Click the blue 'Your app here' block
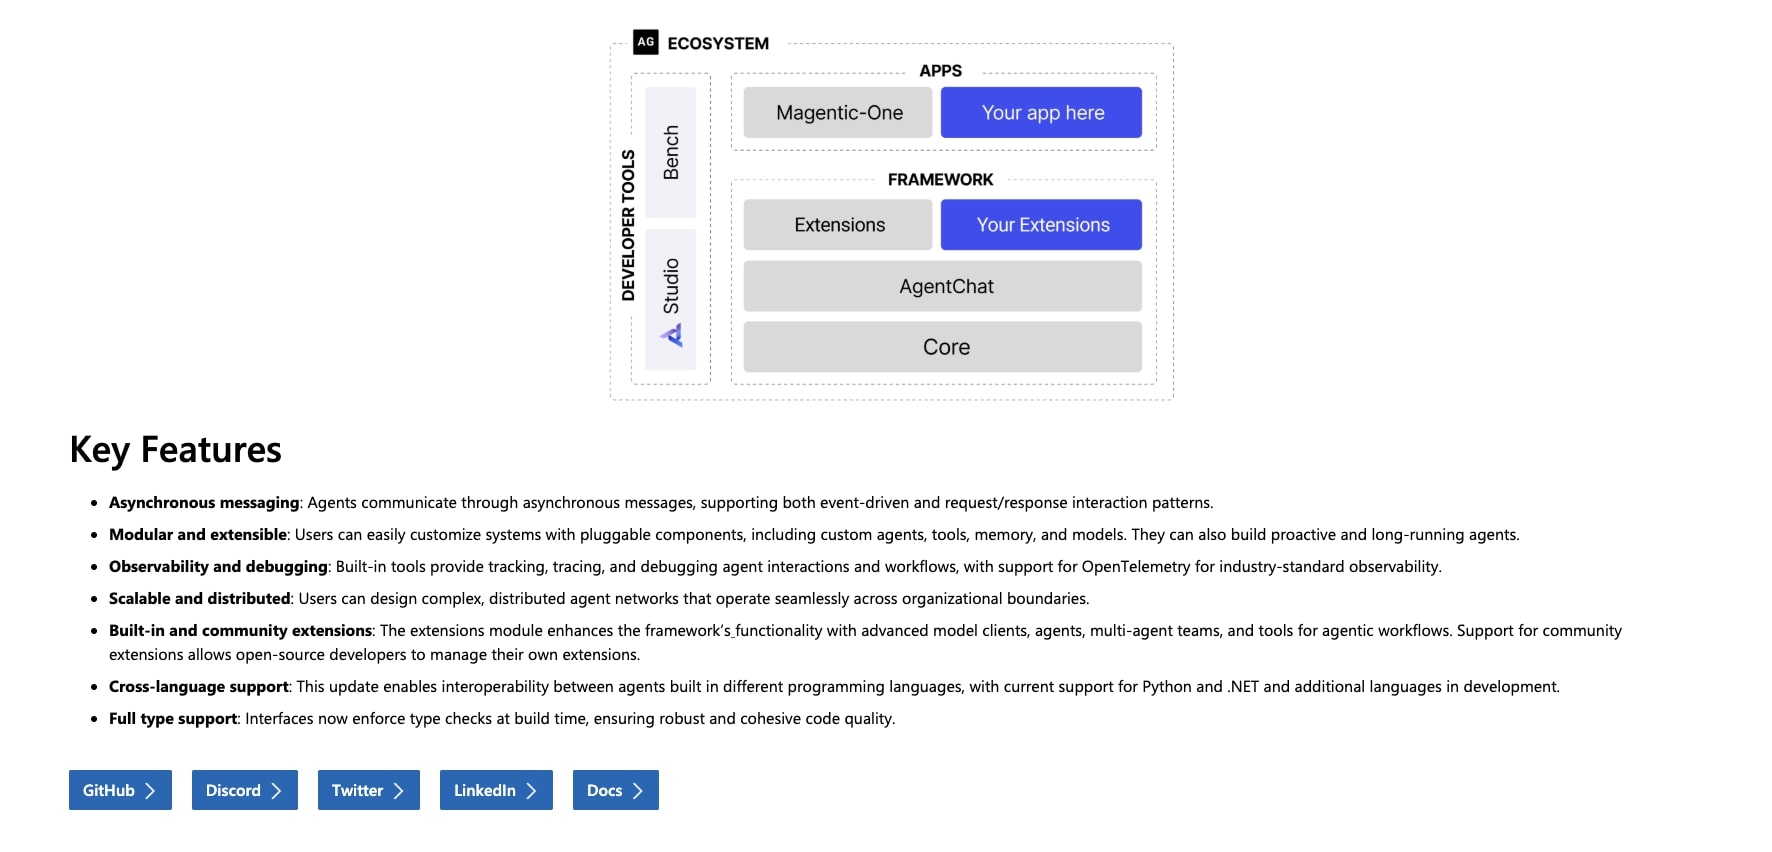This screenshot has height=852, width=1772. click(x=1043, y=112)
